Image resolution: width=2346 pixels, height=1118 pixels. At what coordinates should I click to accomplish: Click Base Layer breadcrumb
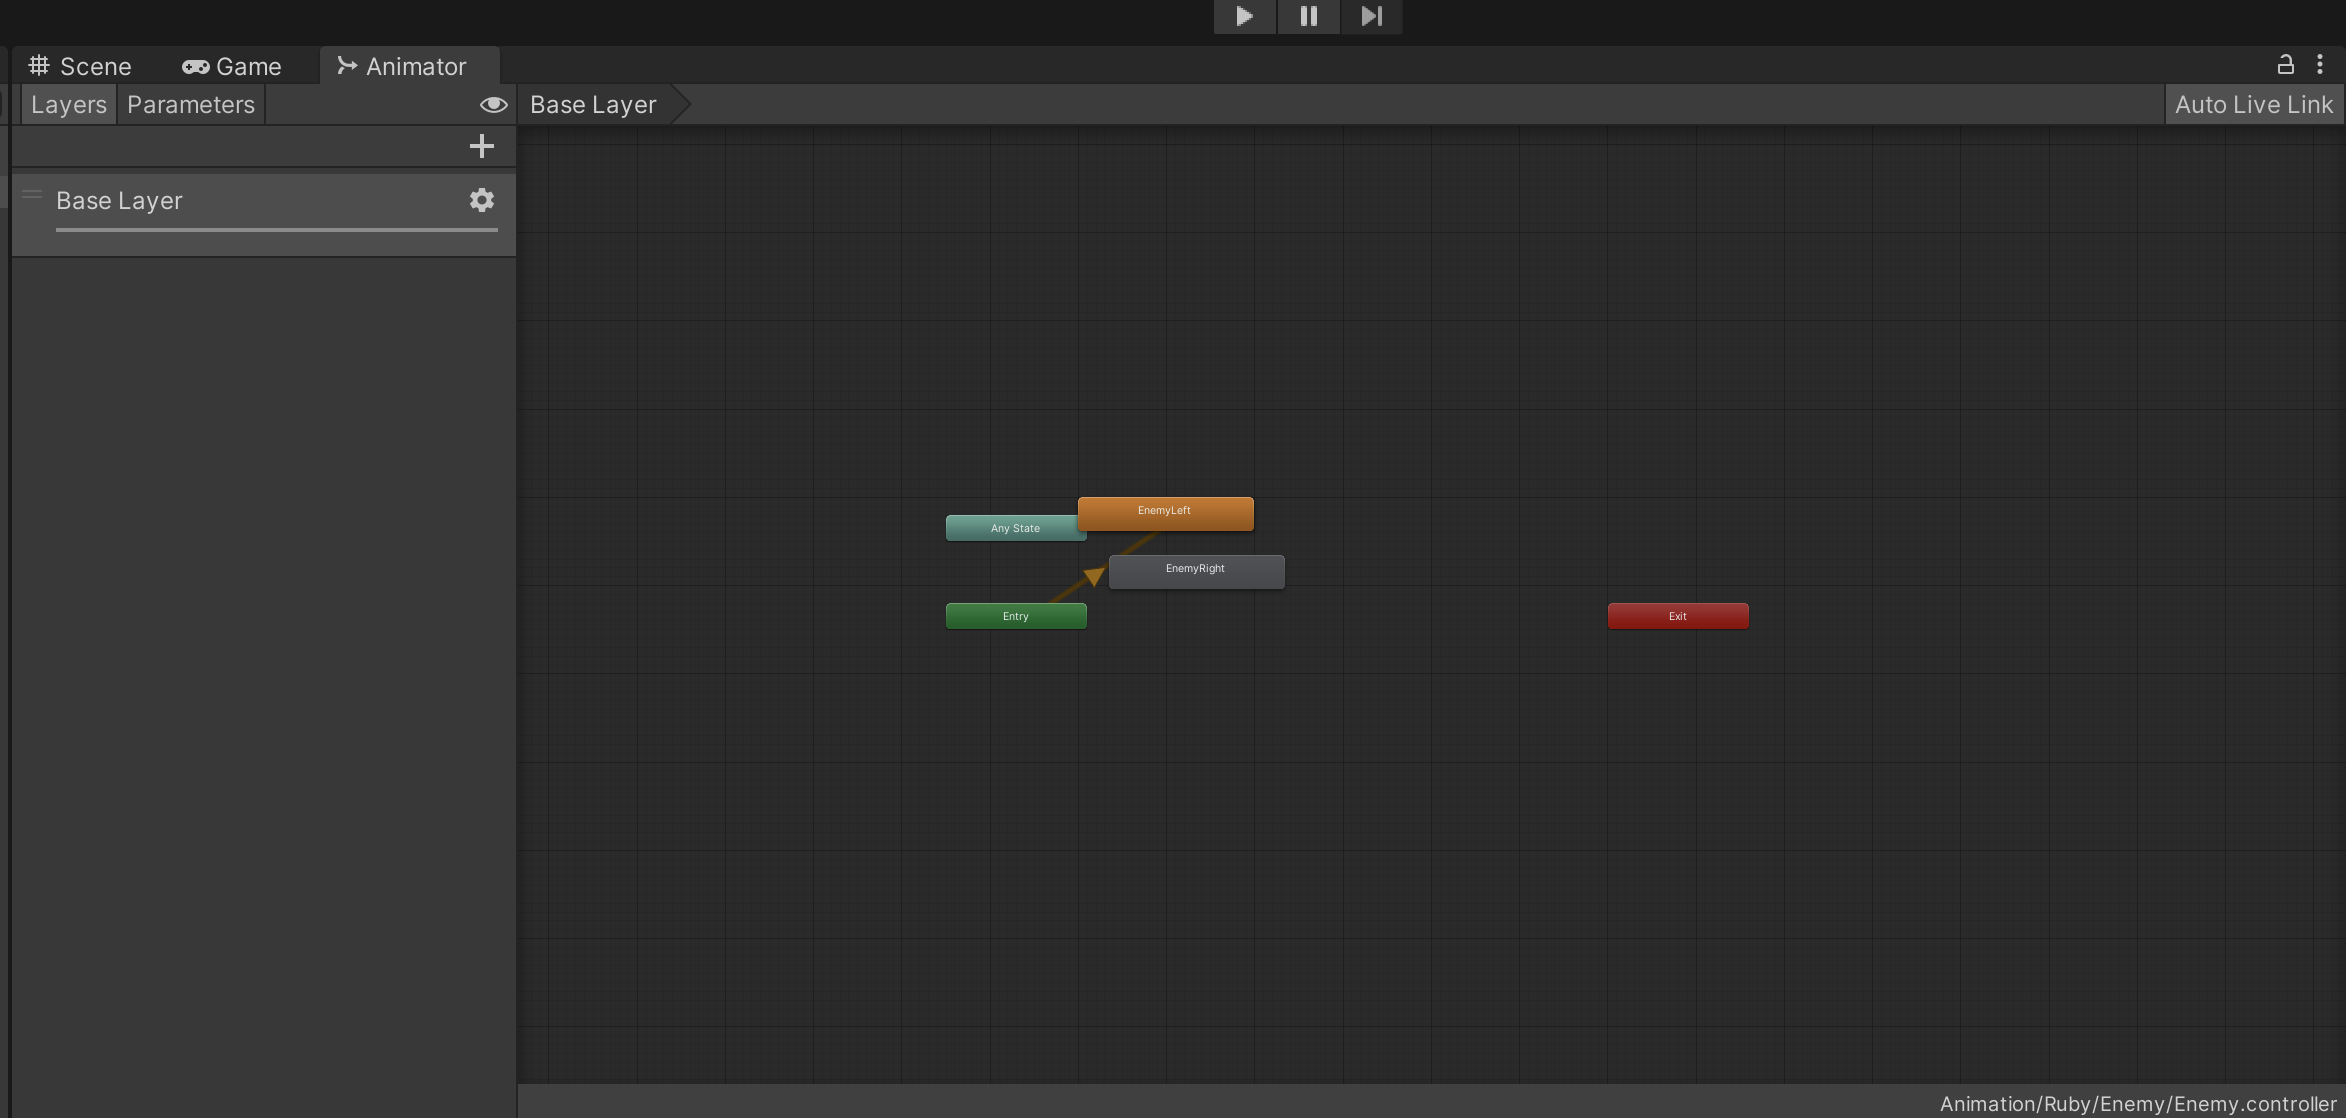click(593, 104)
